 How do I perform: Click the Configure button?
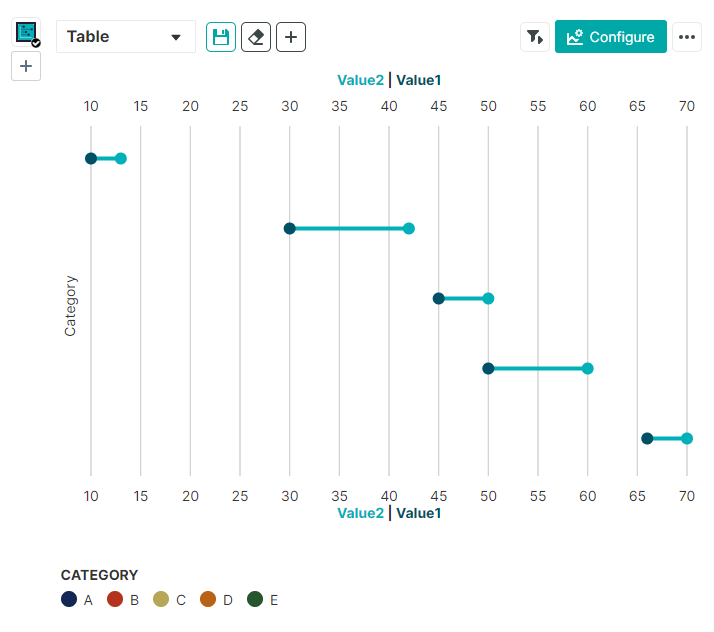click(x=611, y=37)
